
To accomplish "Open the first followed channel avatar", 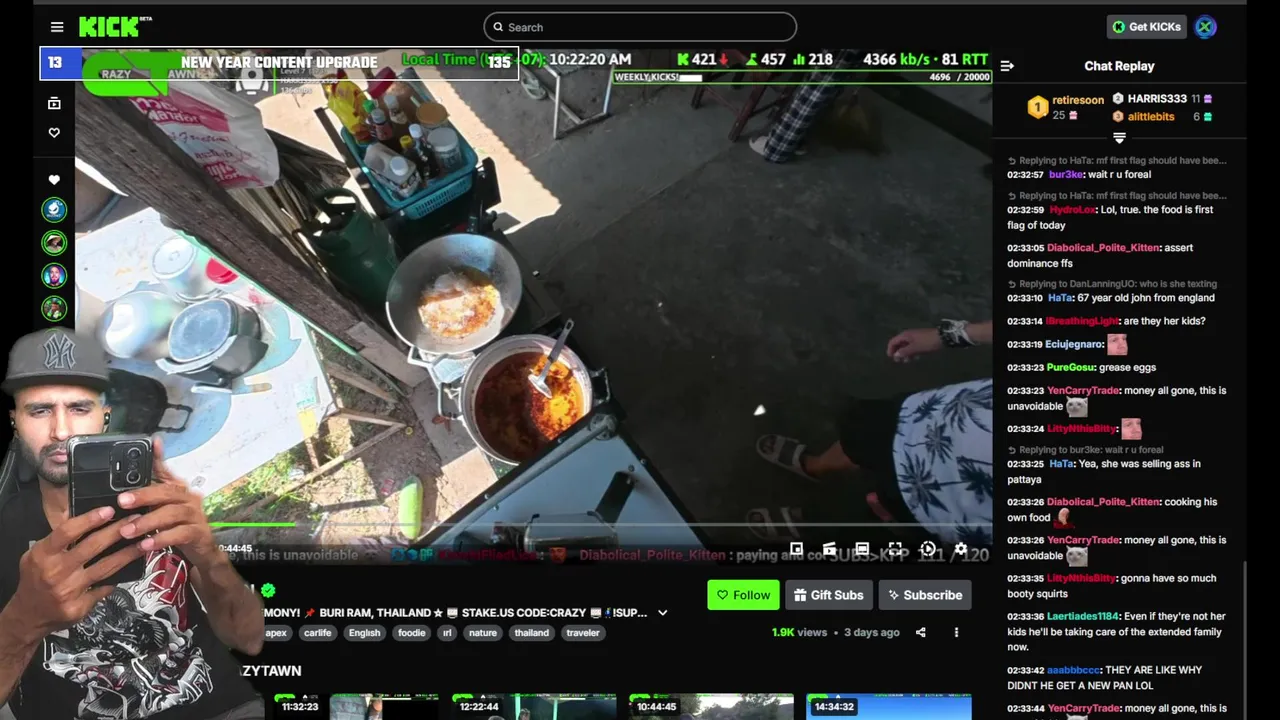I will point(54,209).
